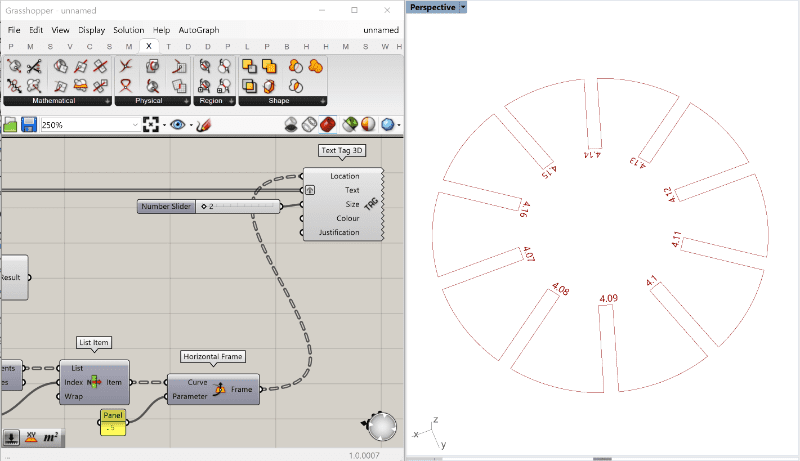Select the Region Union yellow squares icon
This screenshot has width=800, height=461.
pyautogui.click(x=269, y=66)
